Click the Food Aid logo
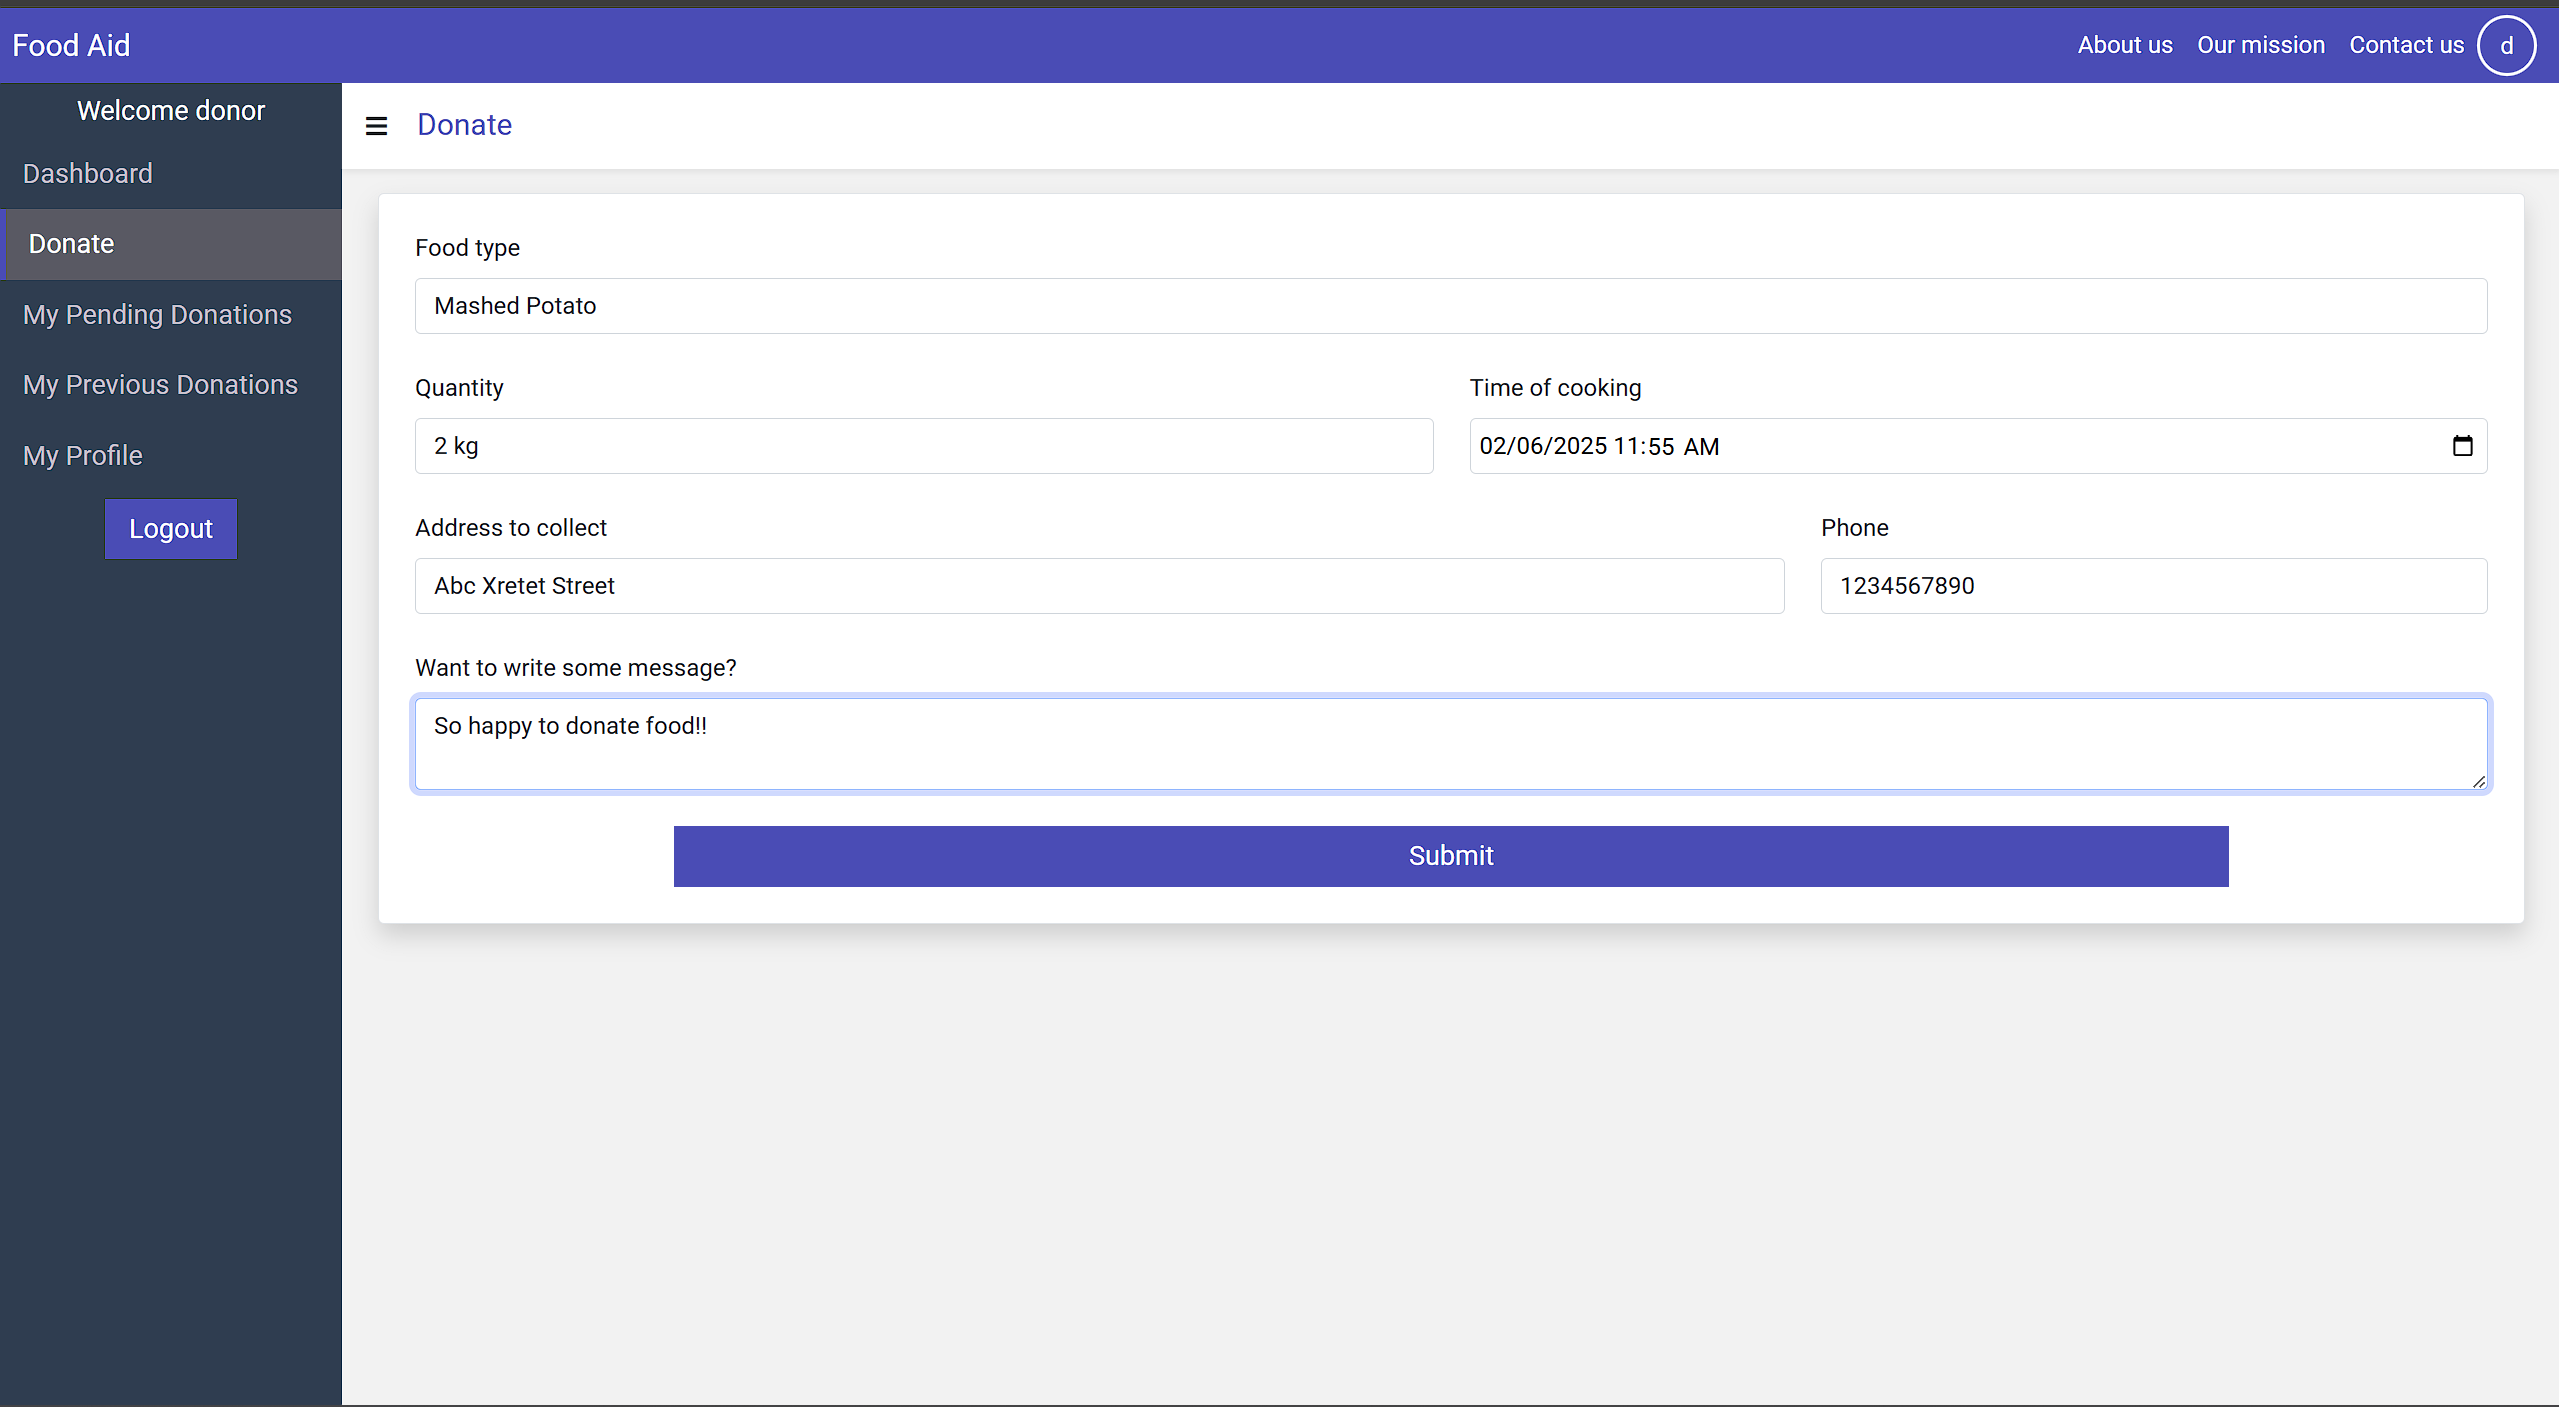Screen dimensions: 2559x1407 pyautogui.click(x=71, y=46)
